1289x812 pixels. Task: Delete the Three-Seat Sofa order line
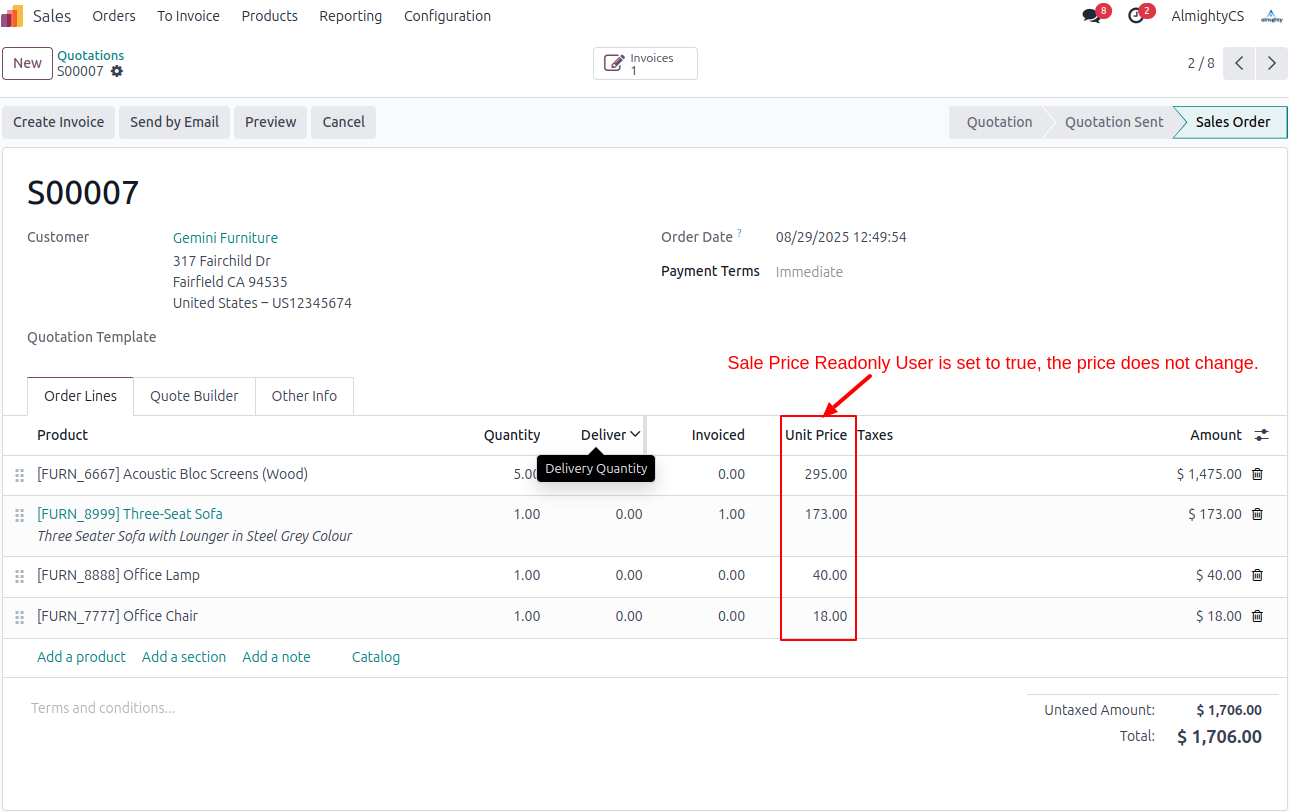pos(1257,514)
